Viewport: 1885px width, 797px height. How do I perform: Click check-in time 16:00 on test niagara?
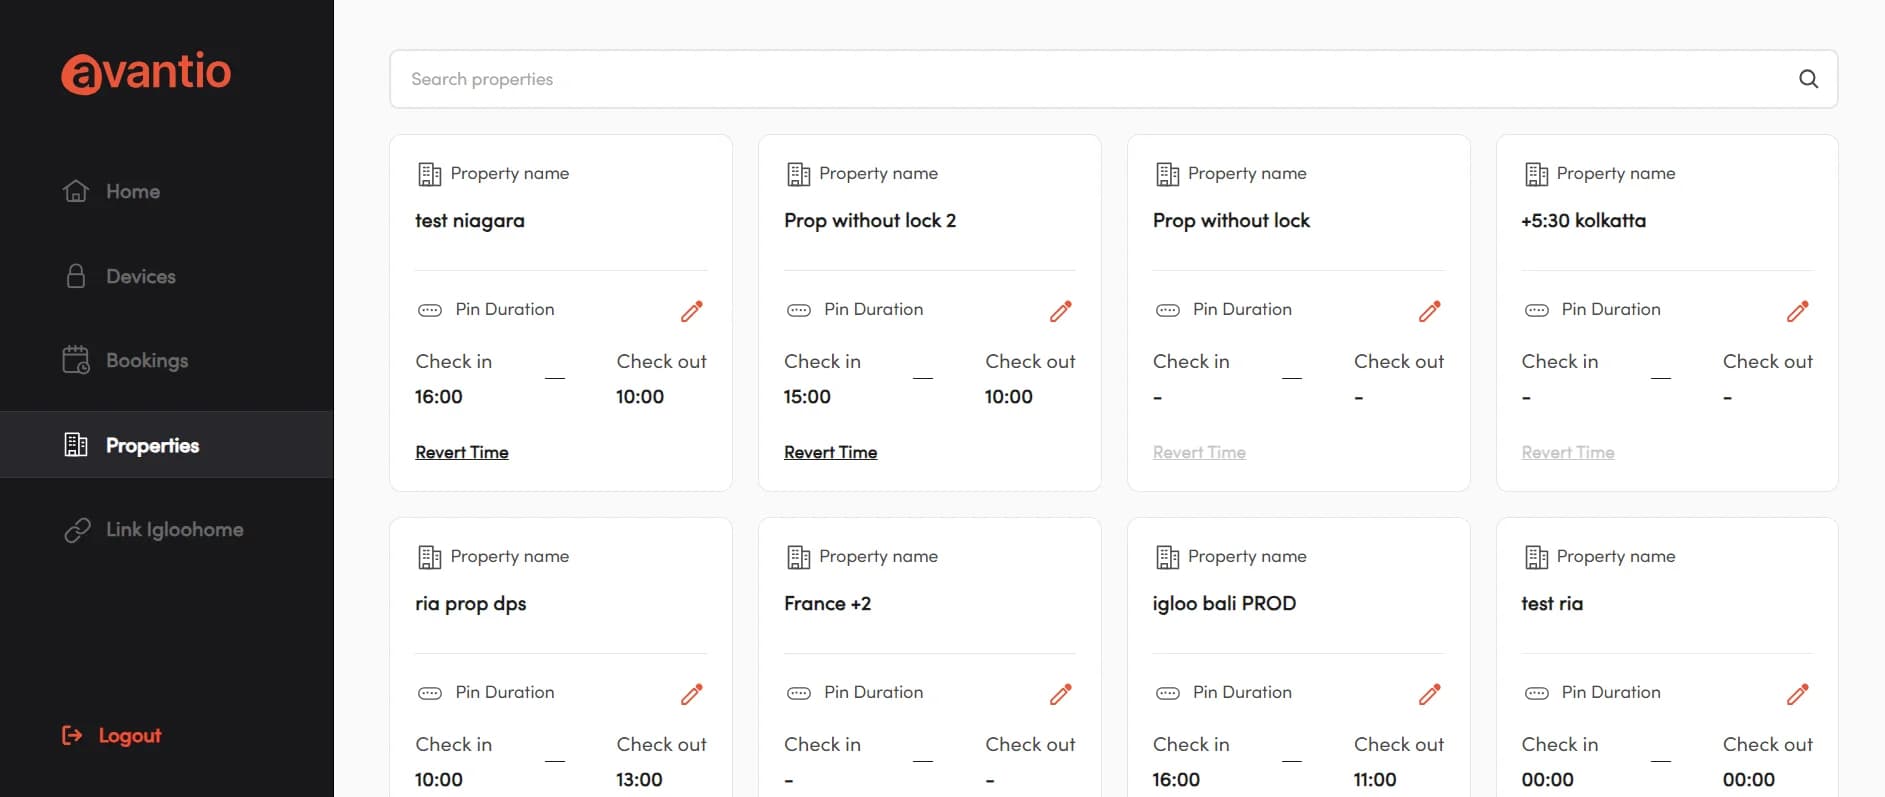439,397
